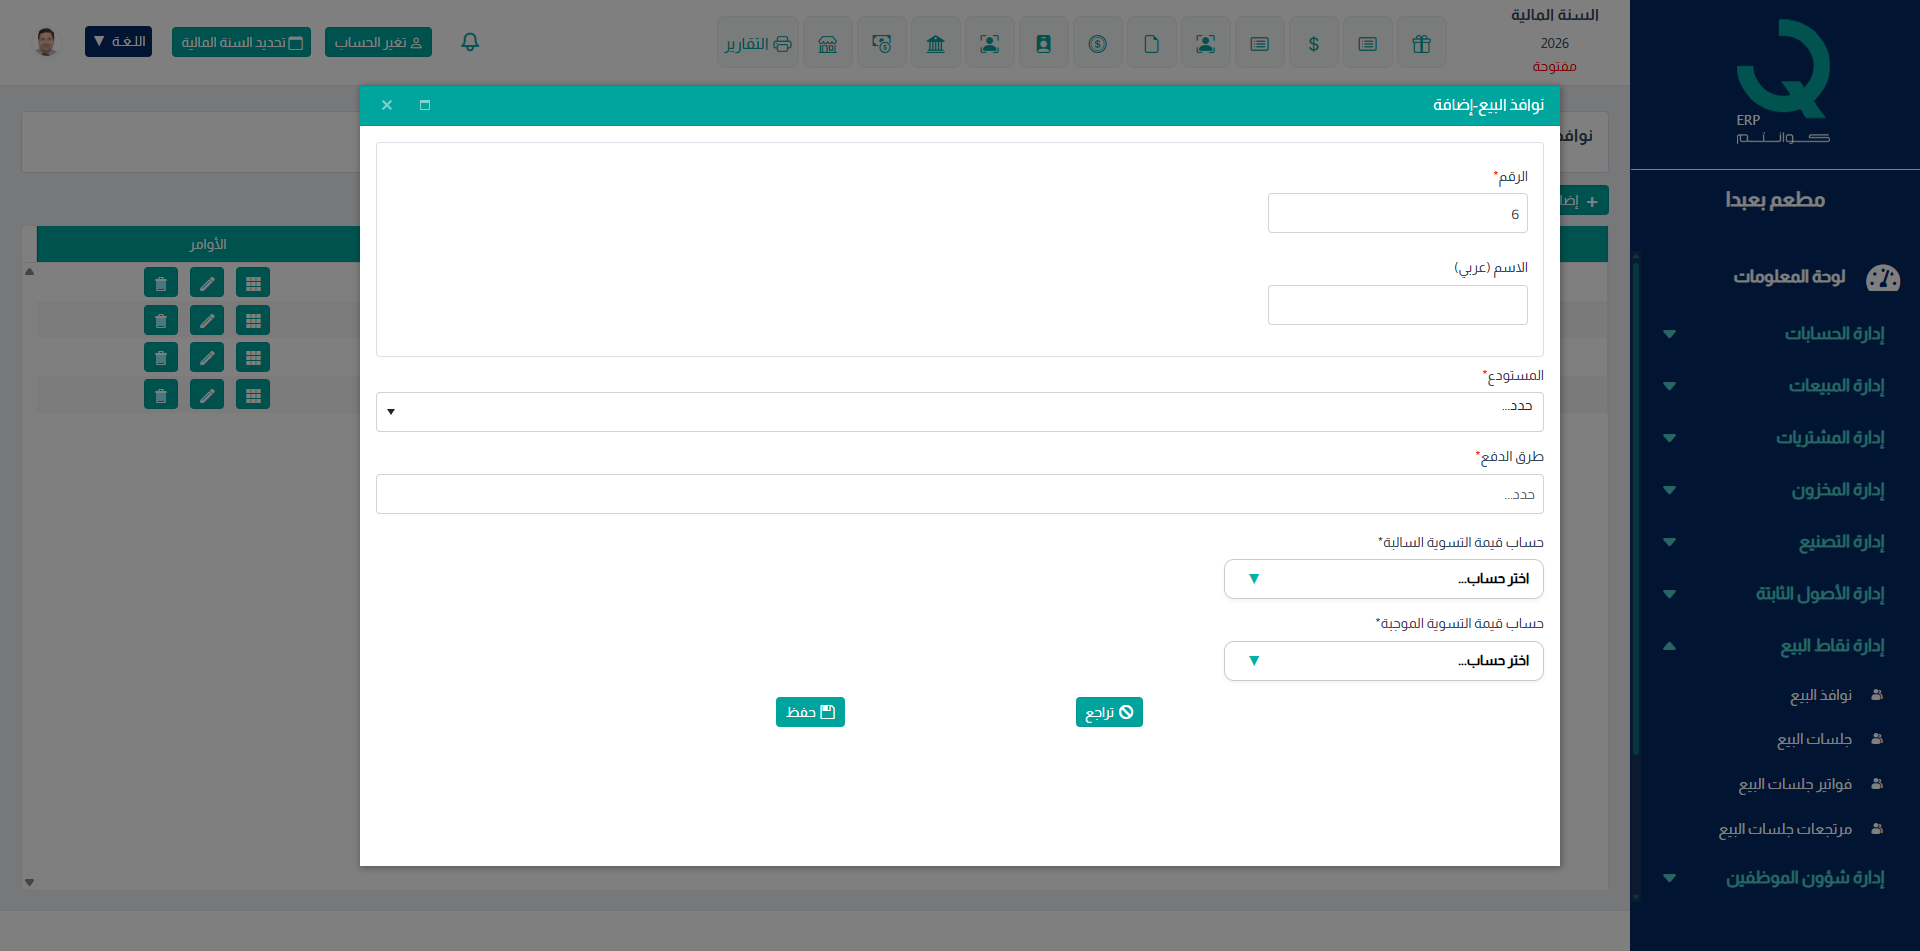Open جلسات البيع in sidebar

pyautogui.click(x=1814, y=739)
